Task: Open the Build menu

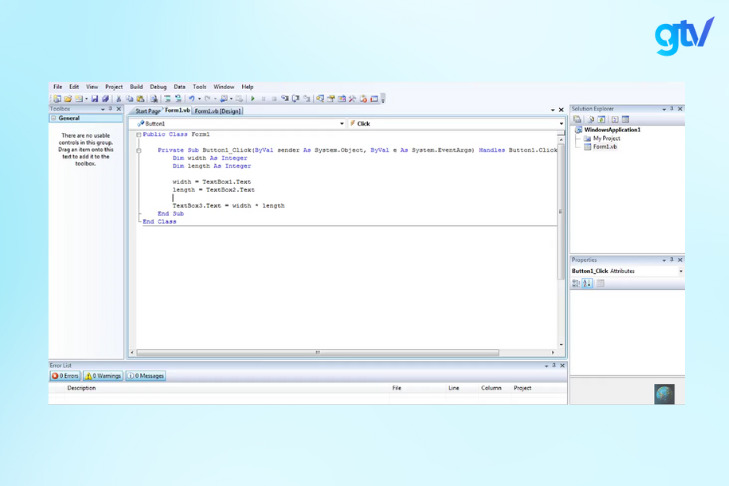Action: click(136, 87)
